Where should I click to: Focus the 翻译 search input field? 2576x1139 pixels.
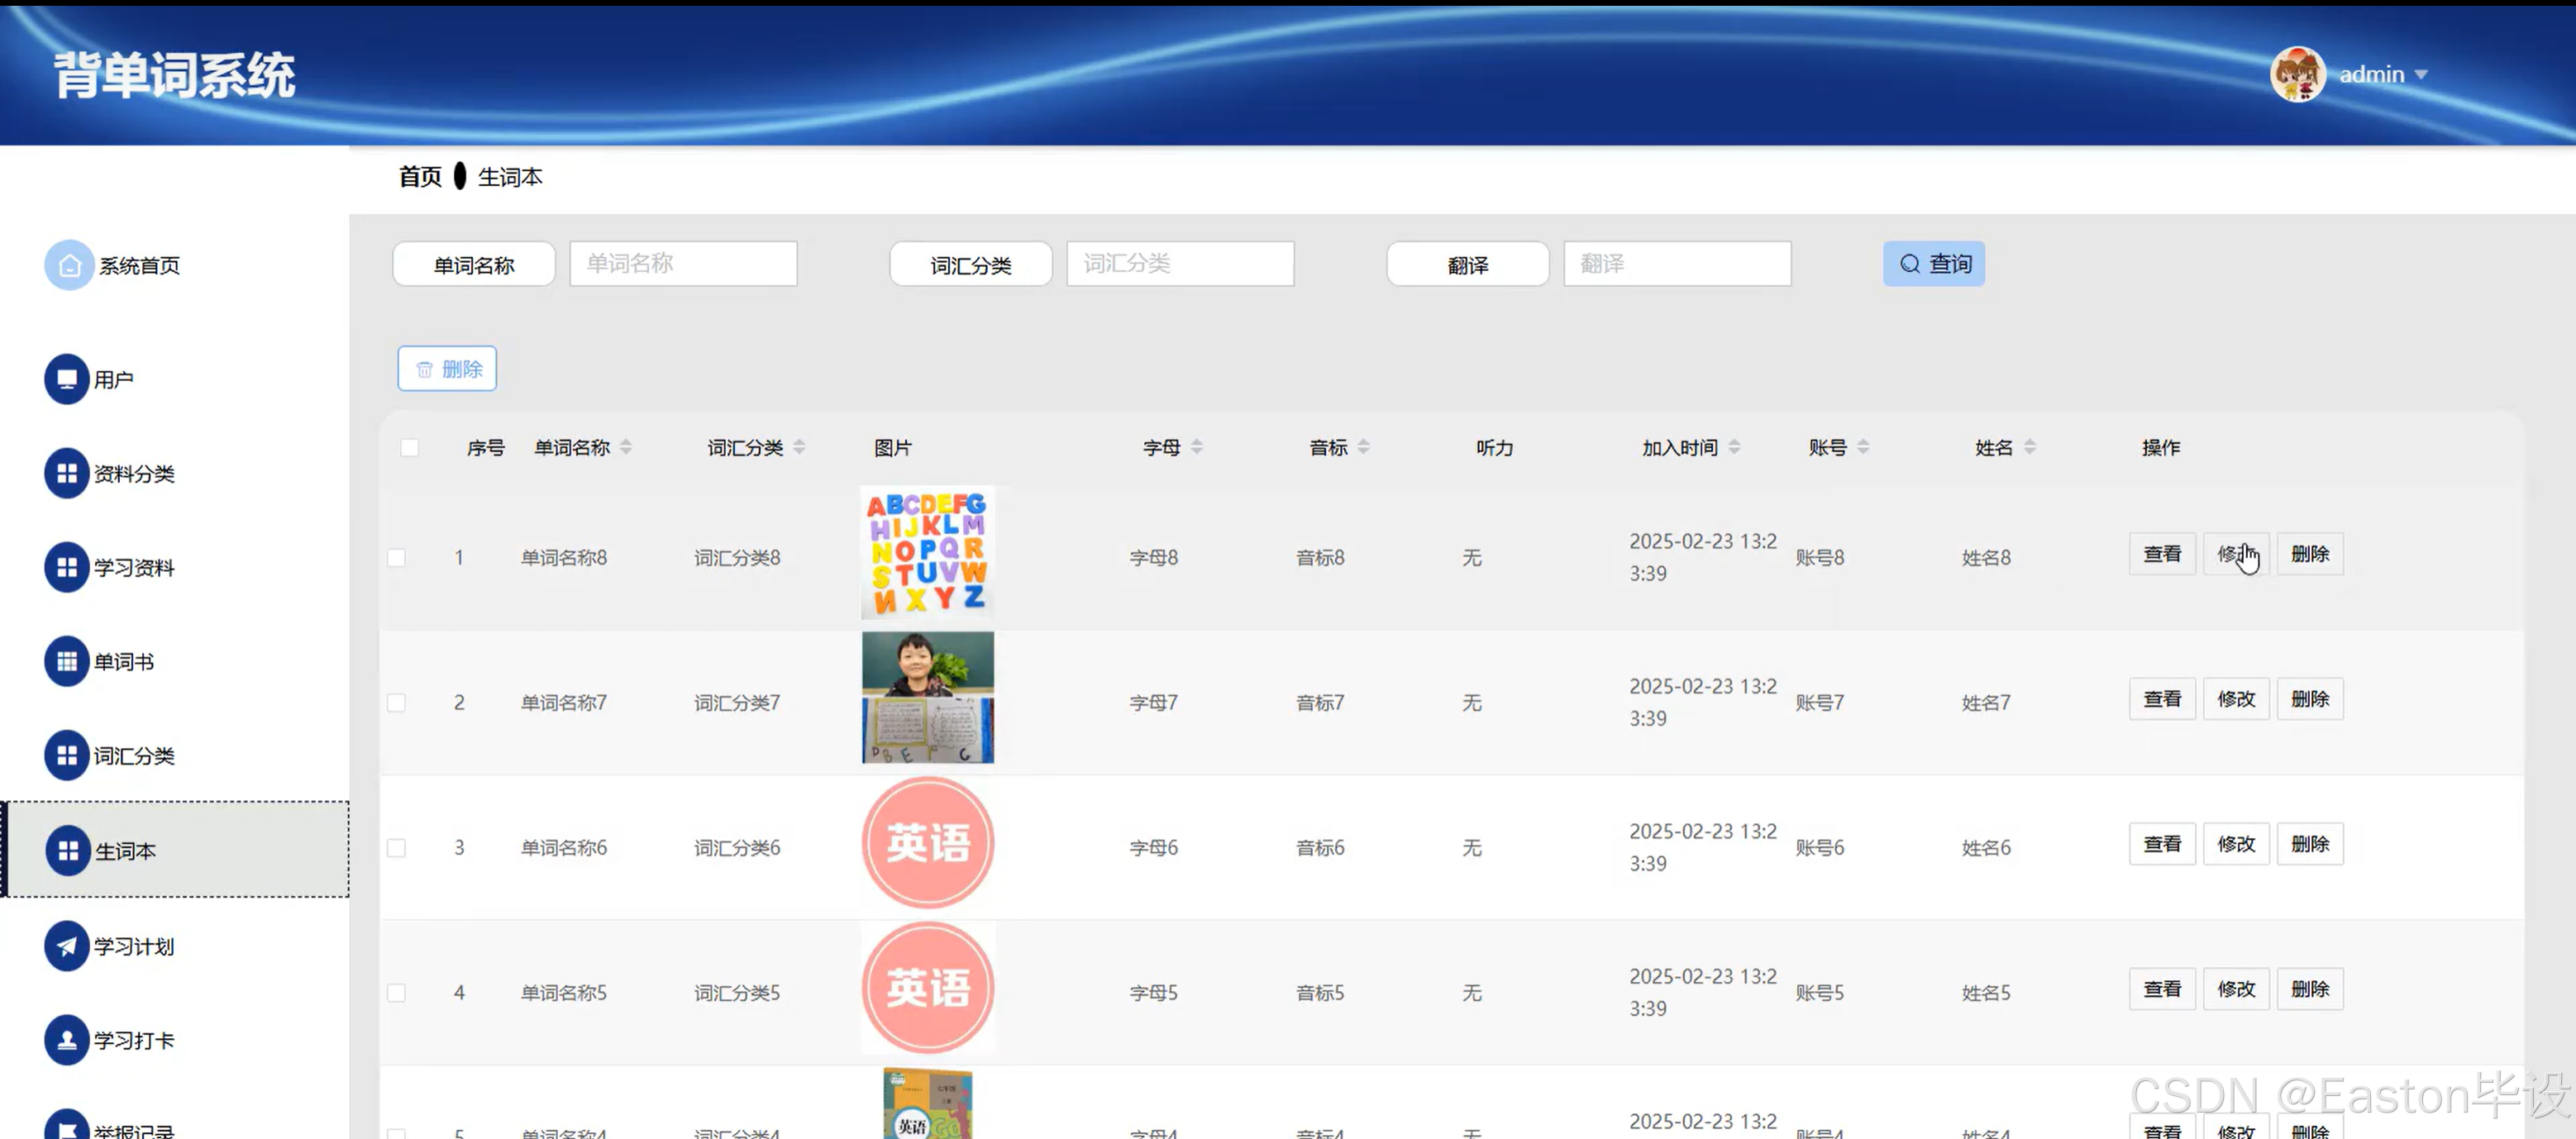tap(1677, 264)
